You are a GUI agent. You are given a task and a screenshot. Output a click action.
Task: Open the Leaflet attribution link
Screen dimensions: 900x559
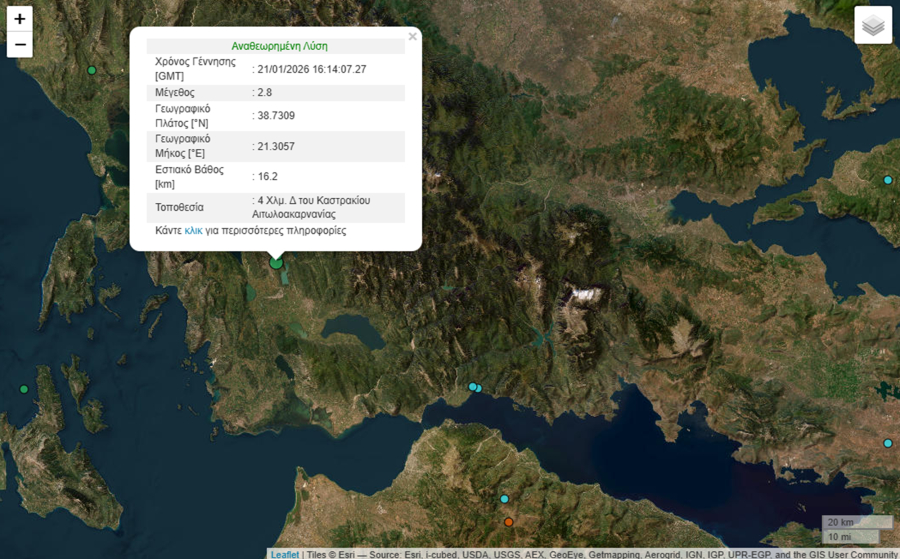click(285, 554)
